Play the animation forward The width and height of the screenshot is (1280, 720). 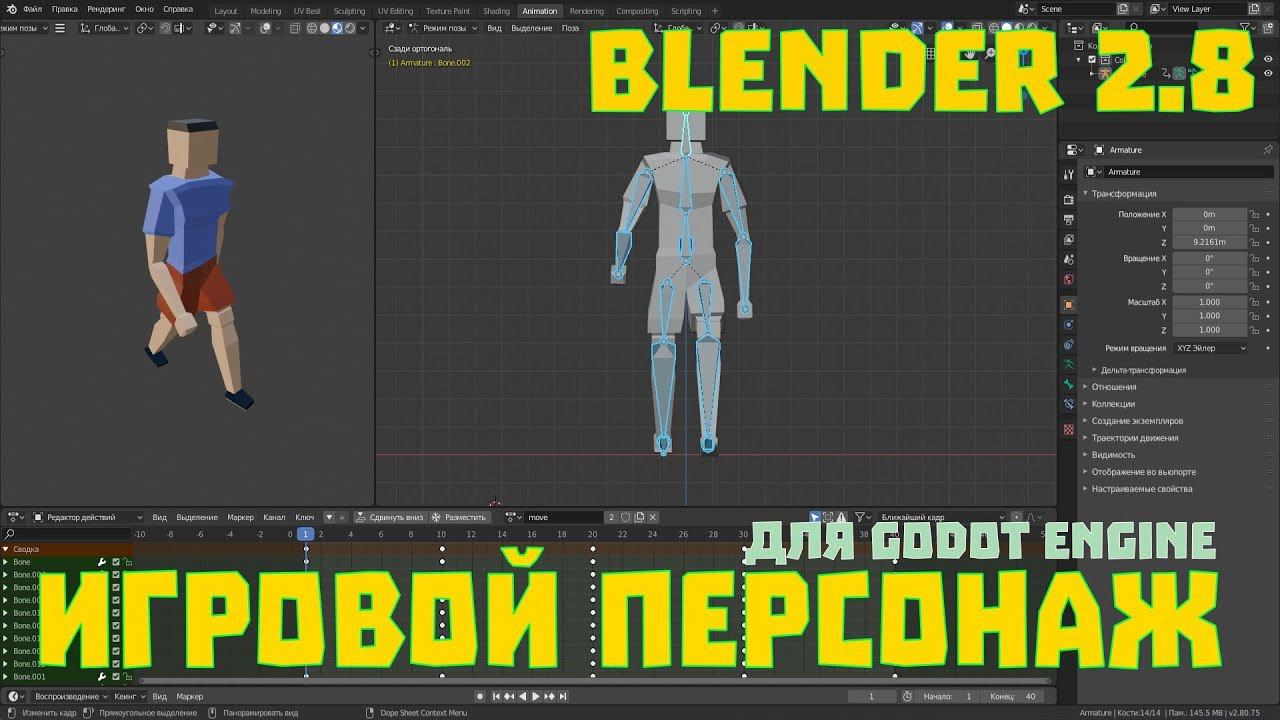coord(535,696)
